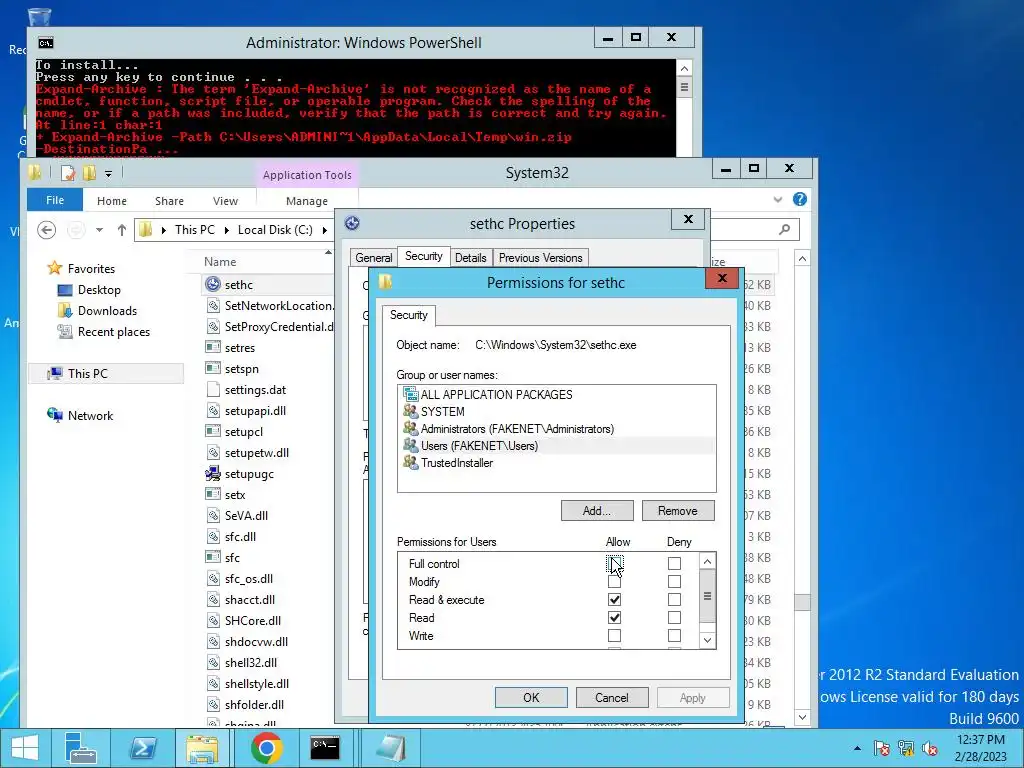Select the sethc file icon

[212, 284]
